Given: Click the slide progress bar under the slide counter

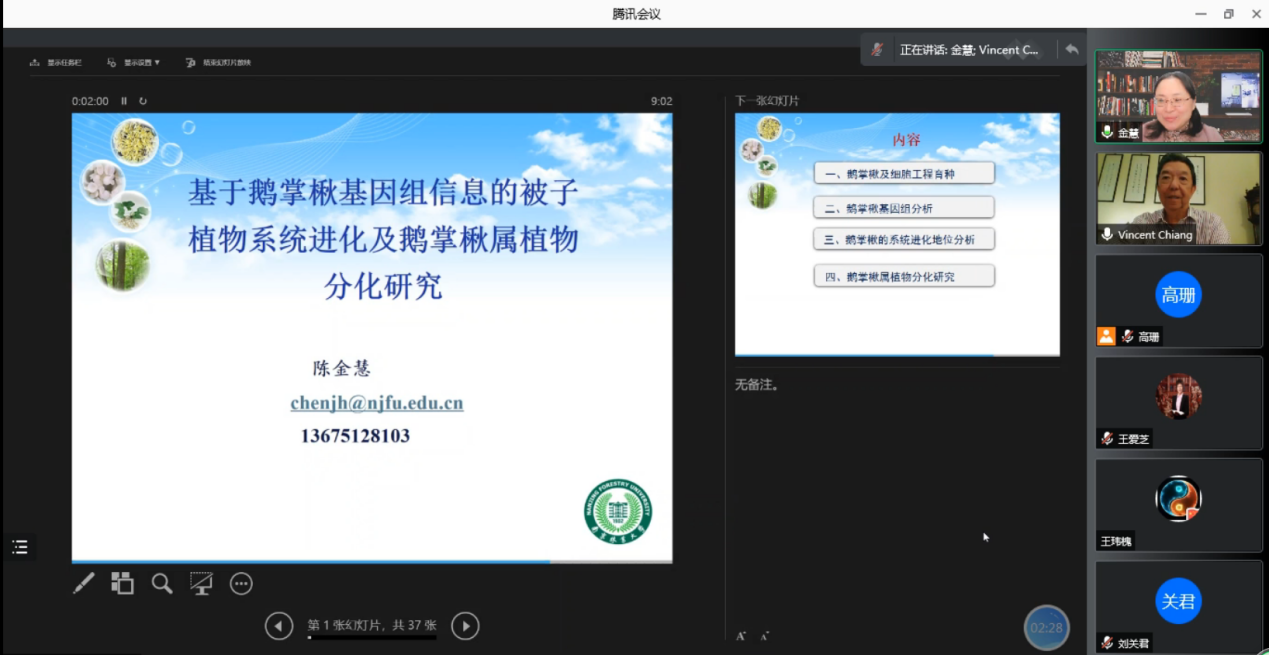Looking at the screenshot, I should point(371,637).
